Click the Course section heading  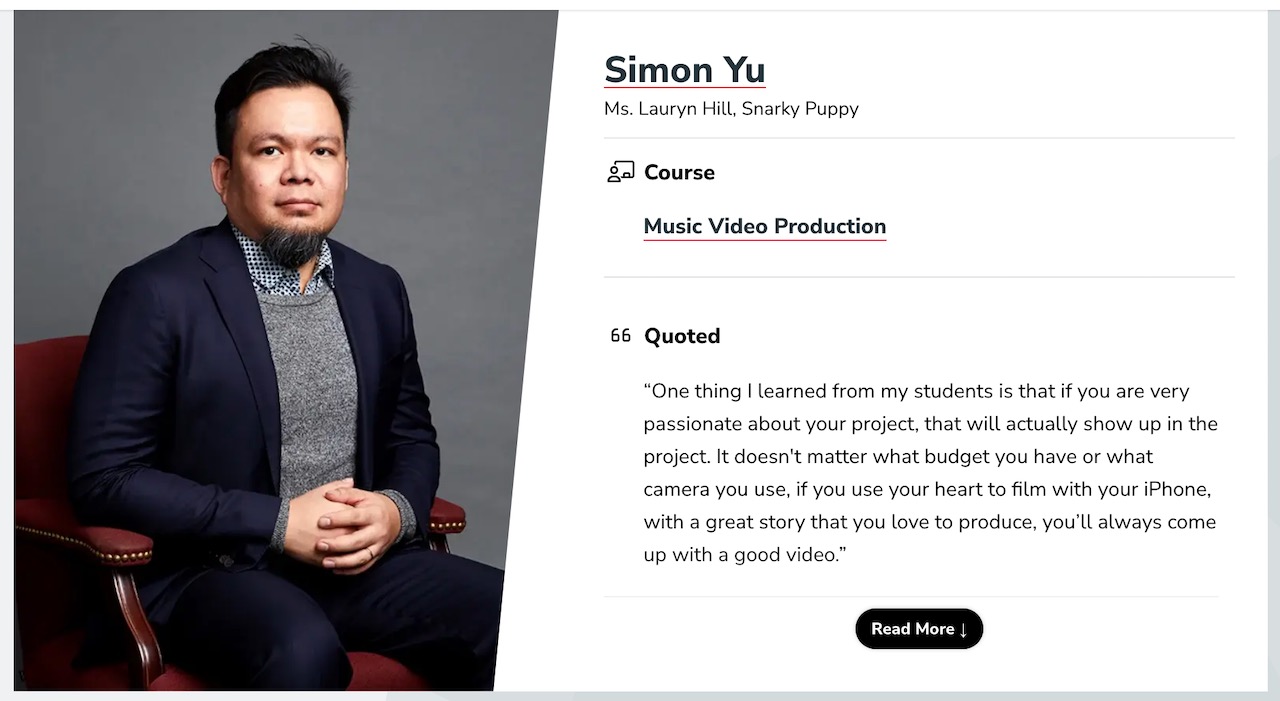pyautogui.click(x=679, y=172)
